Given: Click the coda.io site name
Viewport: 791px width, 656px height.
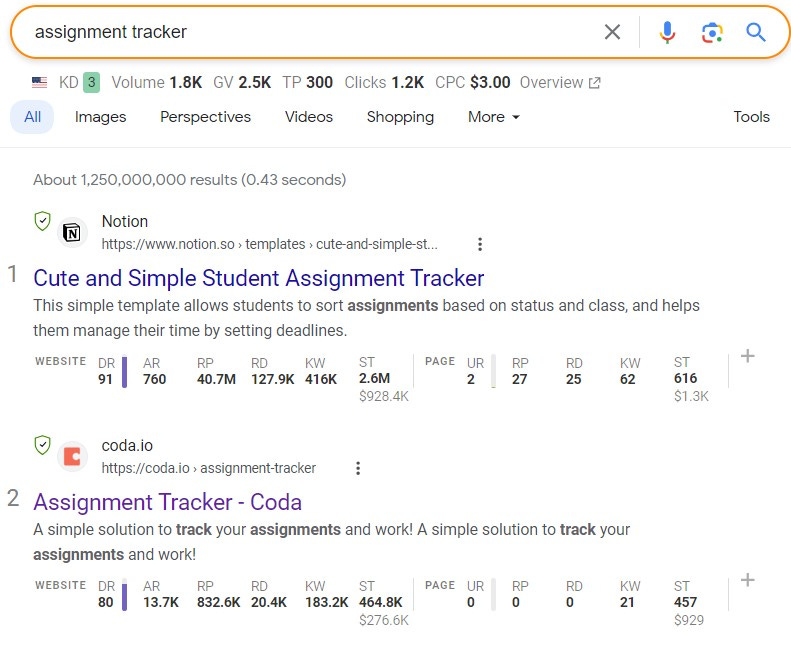Looking at the screenshot, I should pyautogui.click(x=127, y=446).
